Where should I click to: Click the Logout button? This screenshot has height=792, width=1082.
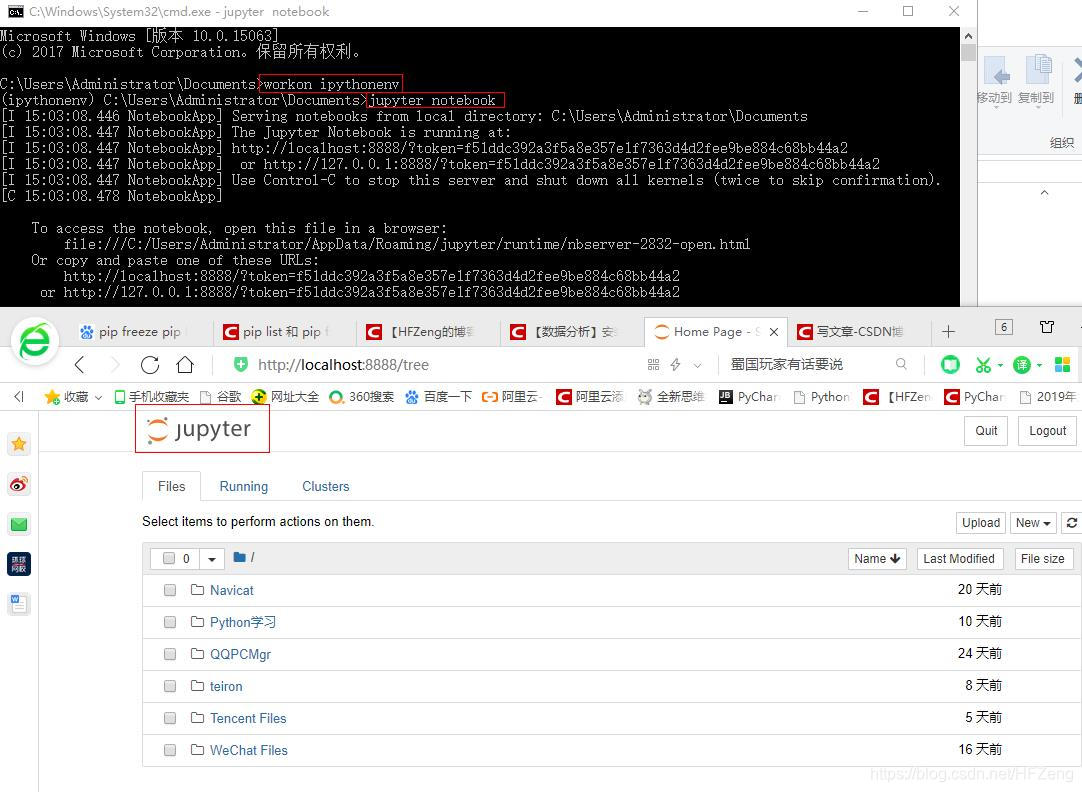tap(1047, 430)
